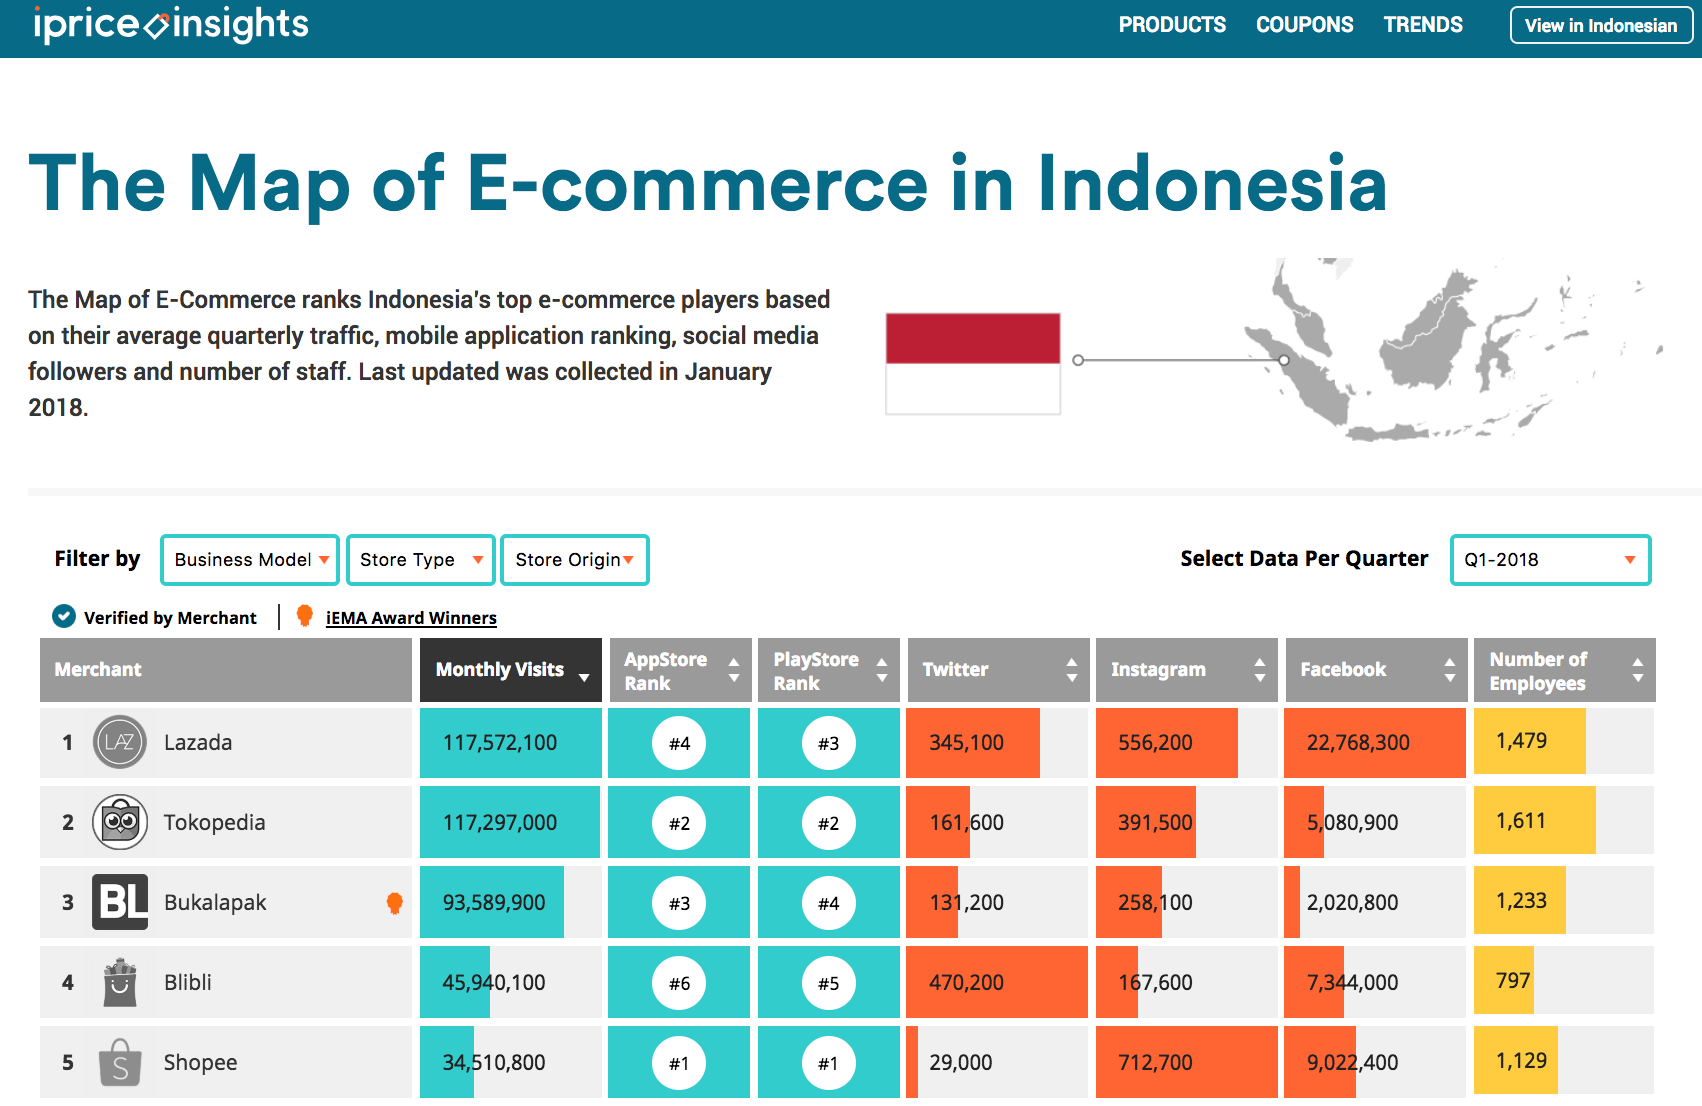Sort table by AppStore Rank
The width and height of the screenshot is (1702, 1106).
click(x=679, y=670)
